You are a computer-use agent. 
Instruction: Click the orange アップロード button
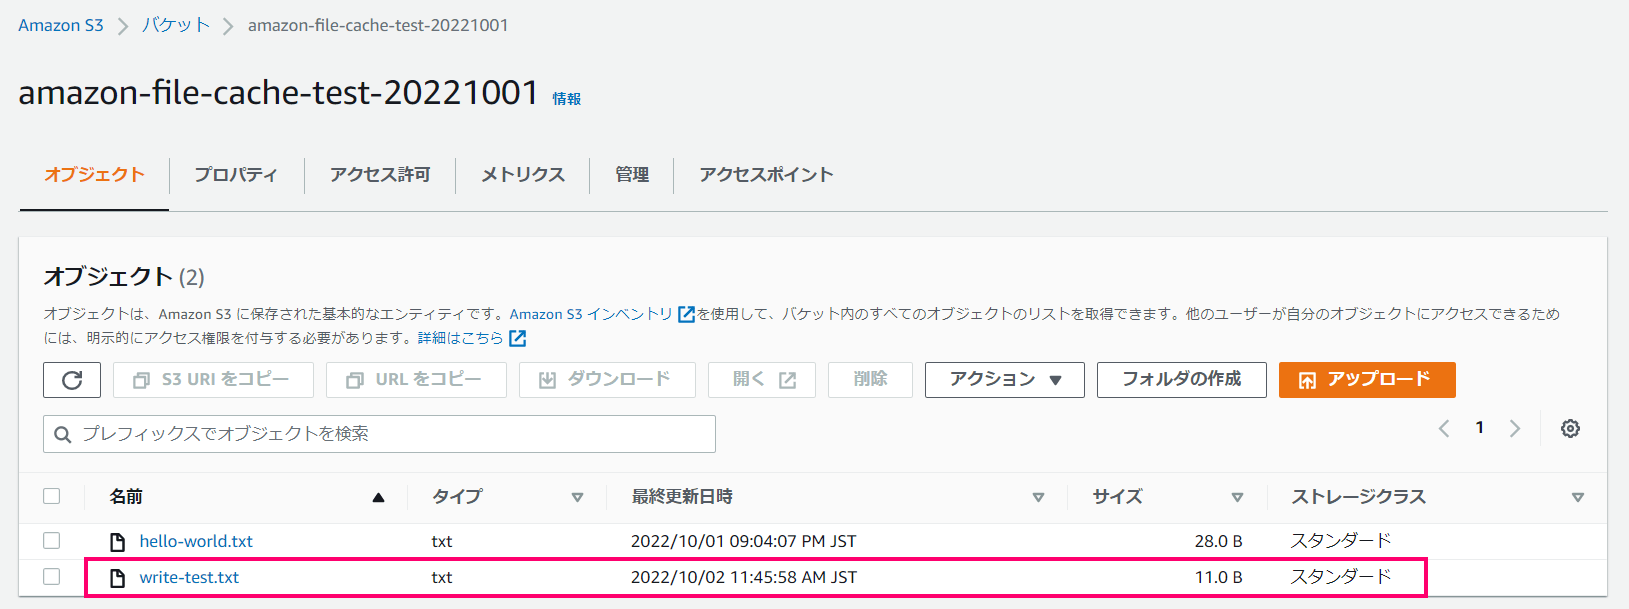tap(1367, 380)
